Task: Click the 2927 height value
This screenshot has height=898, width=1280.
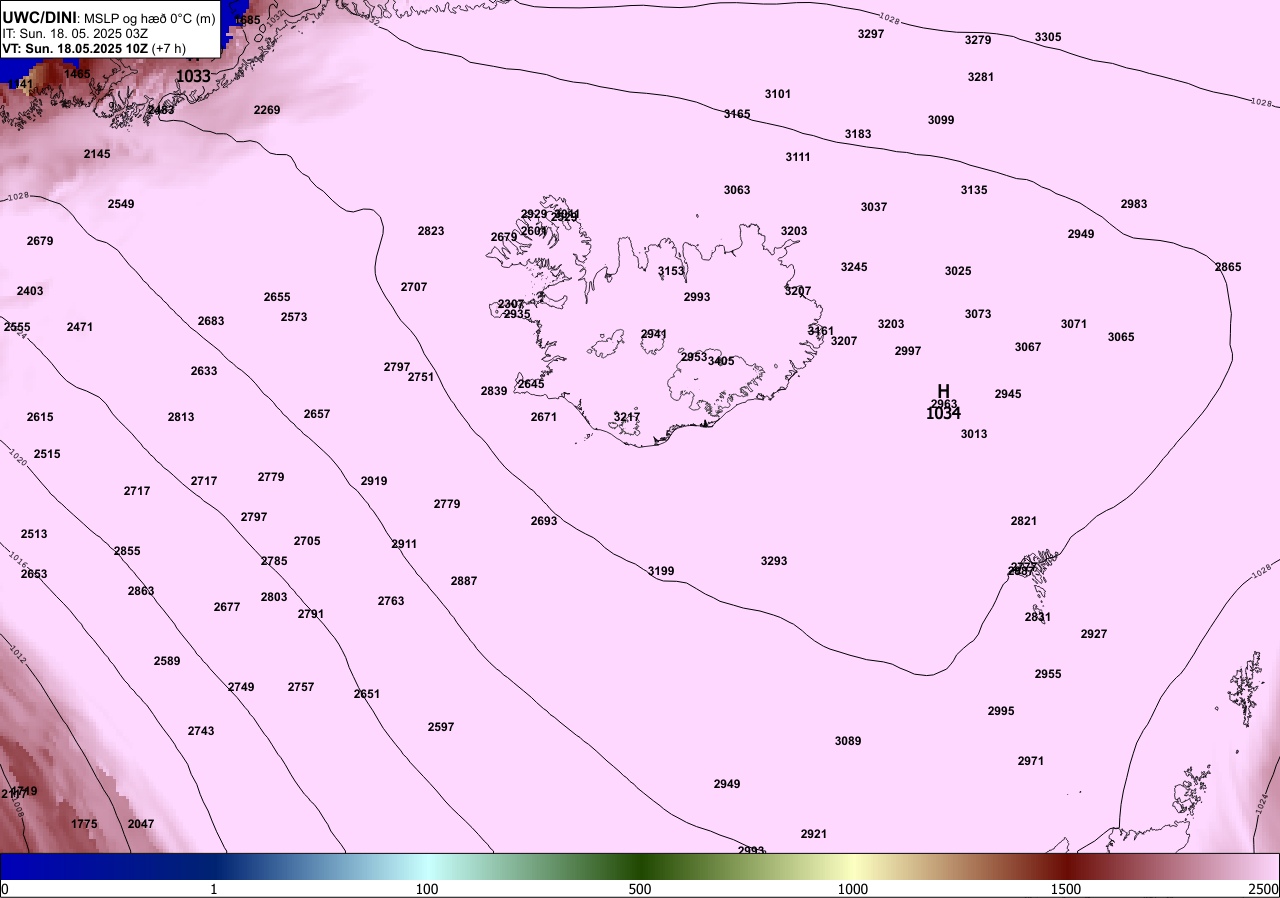Action: [1094, 634]
